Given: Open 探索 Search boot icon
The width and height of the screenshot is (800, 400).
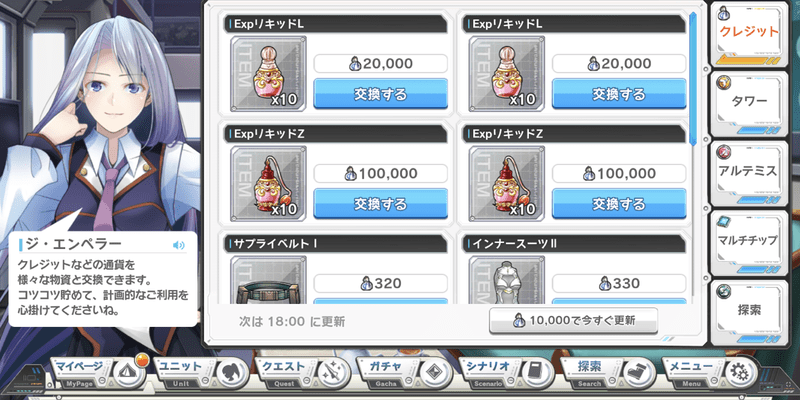Looking at the screenshot, I should pos(636,373).
